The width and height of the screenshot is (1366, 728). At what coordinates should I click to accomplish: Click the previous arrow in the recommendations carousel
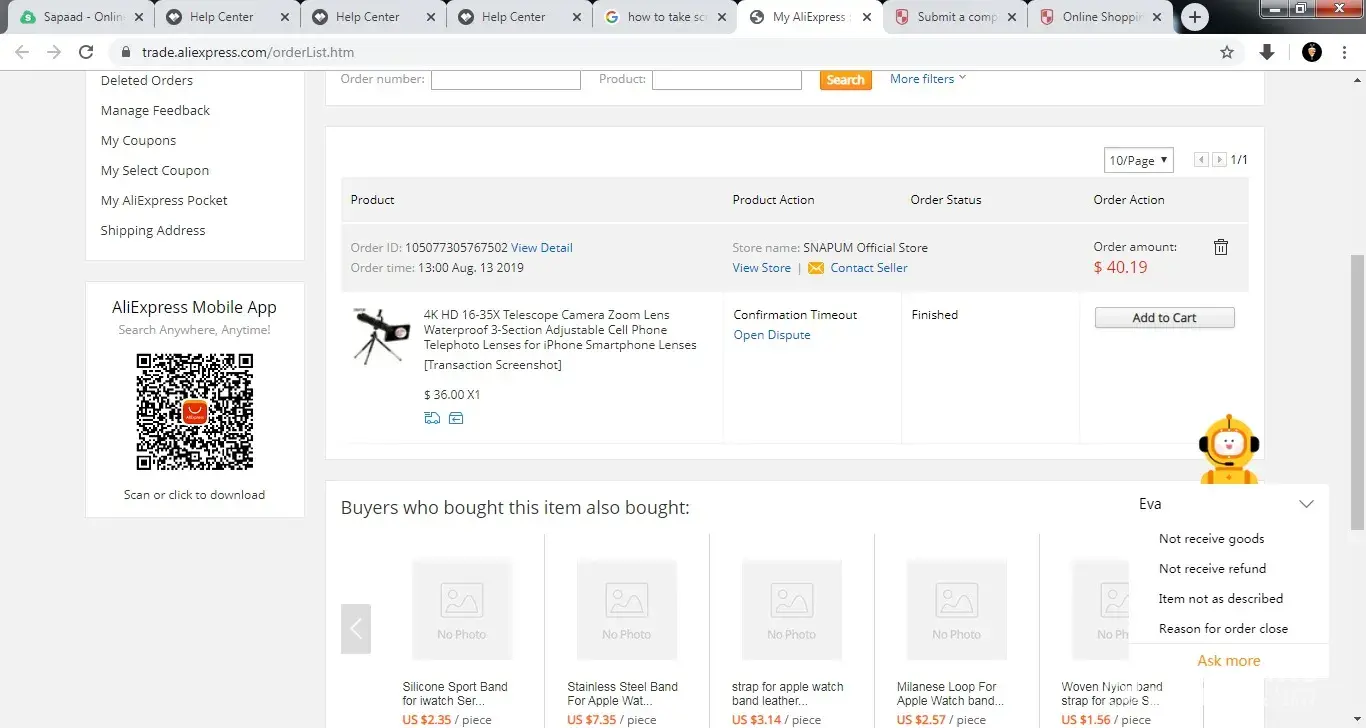pos(356,629)
